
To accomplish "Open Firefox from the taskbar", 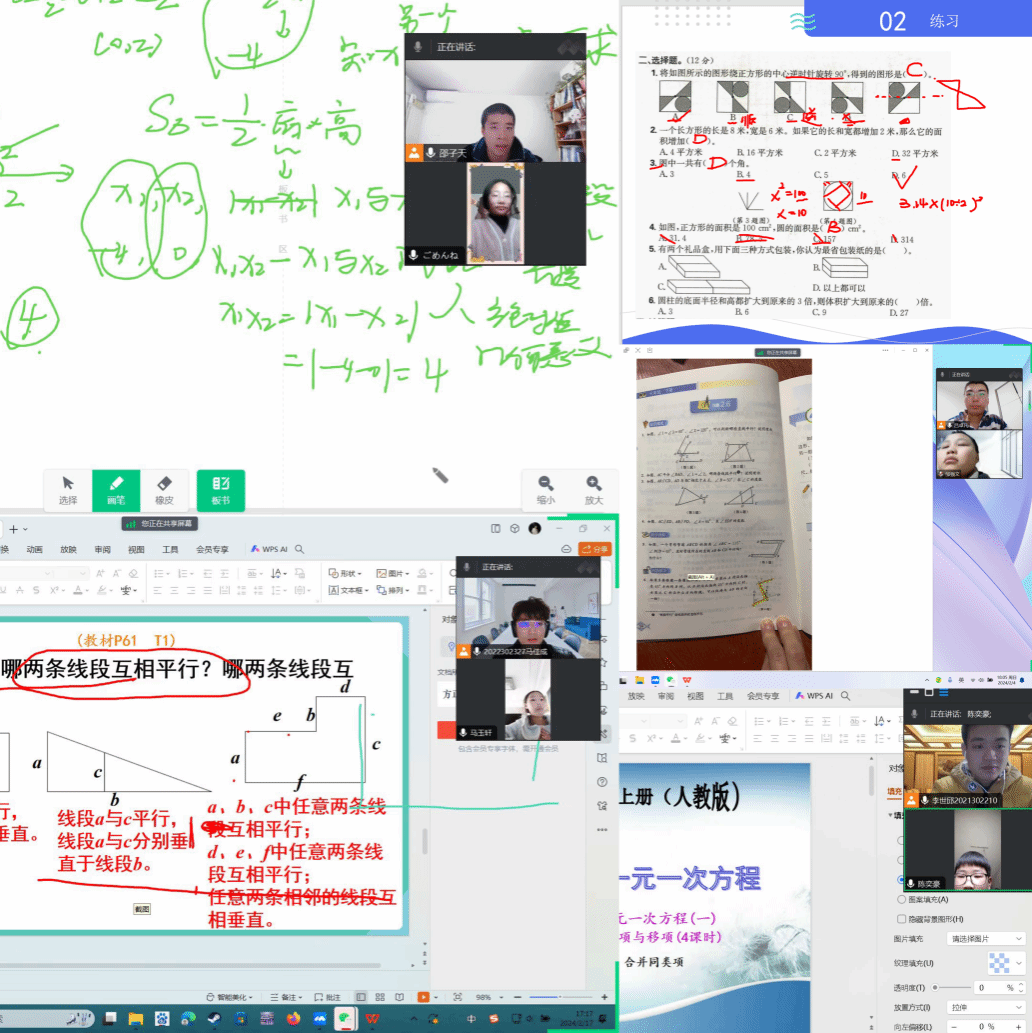I will (x=293, y=1019).
